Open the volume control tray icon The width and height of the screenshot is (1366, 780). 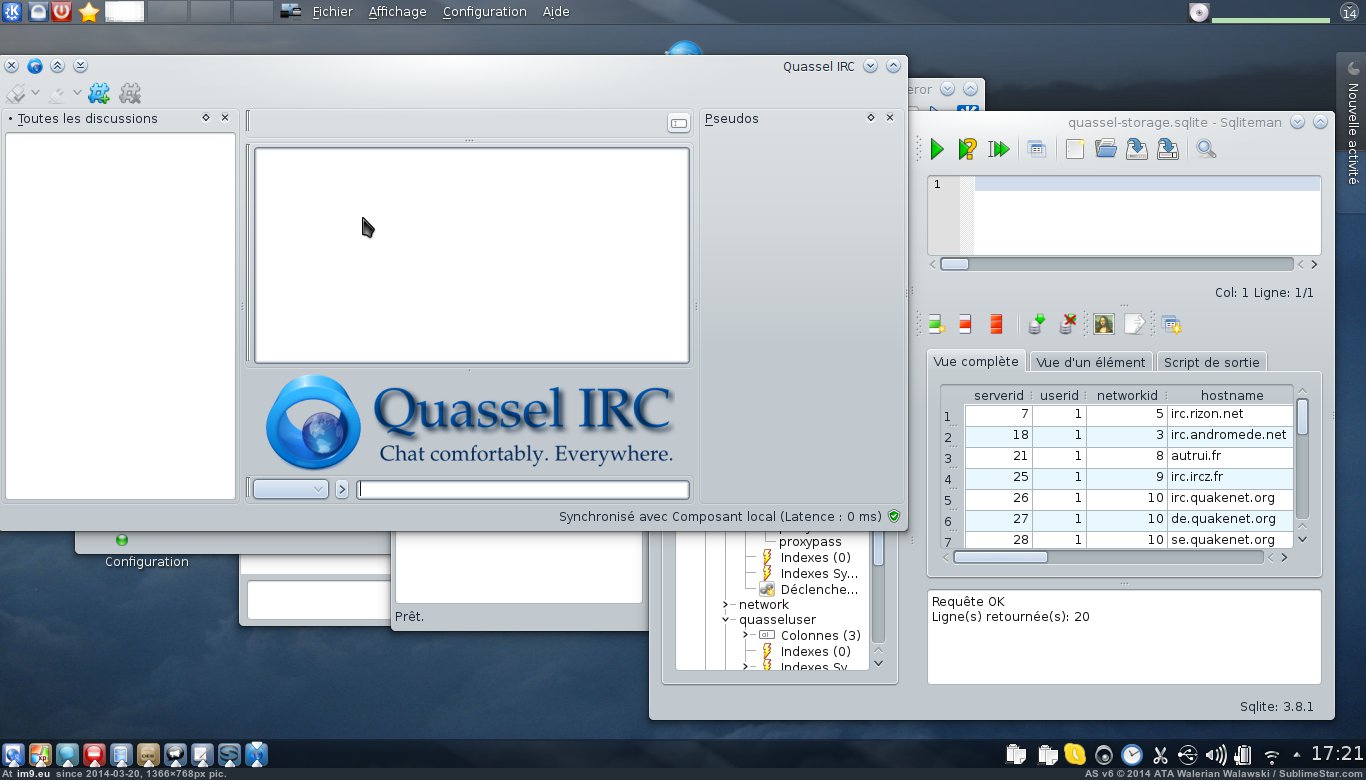pyautogui.click(x=1216, y=755)
